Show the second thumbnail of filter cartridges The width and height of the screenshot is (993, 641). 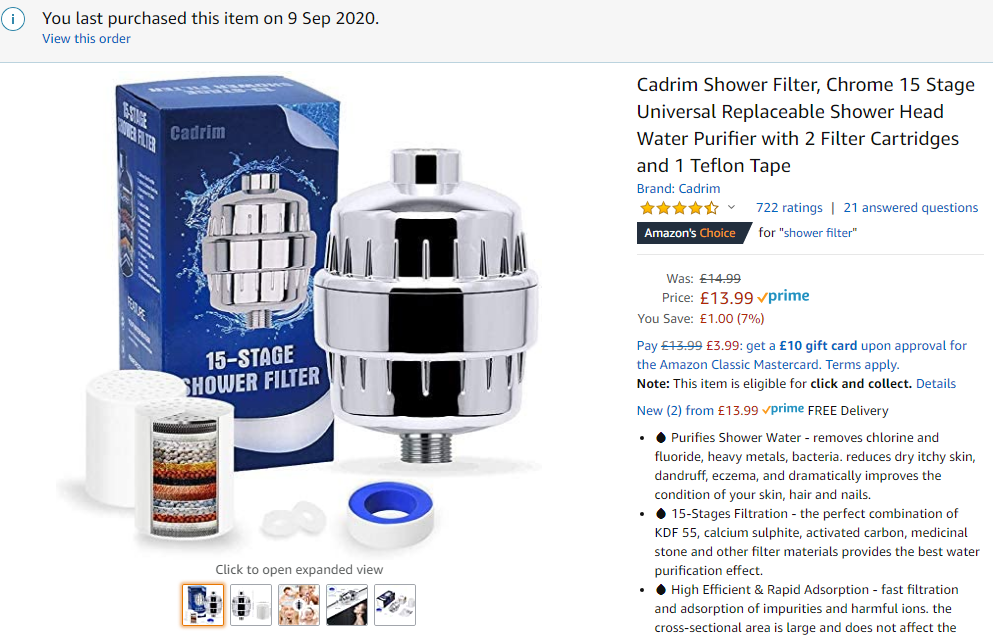(x=251, y=605)
